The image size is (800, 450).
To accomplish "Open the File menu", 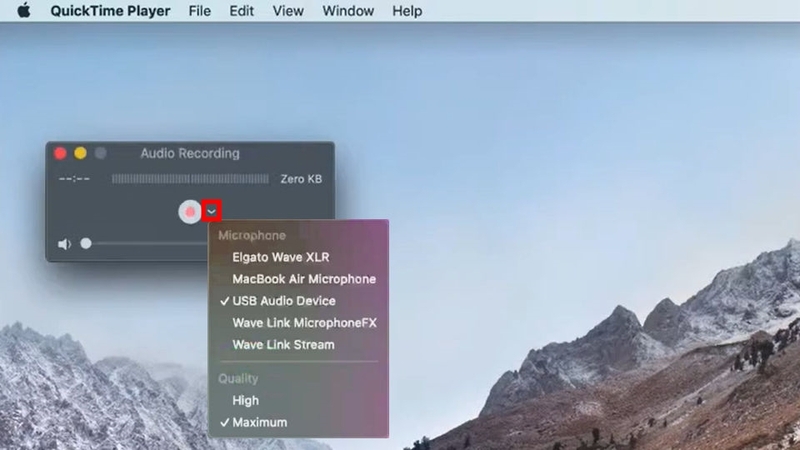I will tap(199, 11).
